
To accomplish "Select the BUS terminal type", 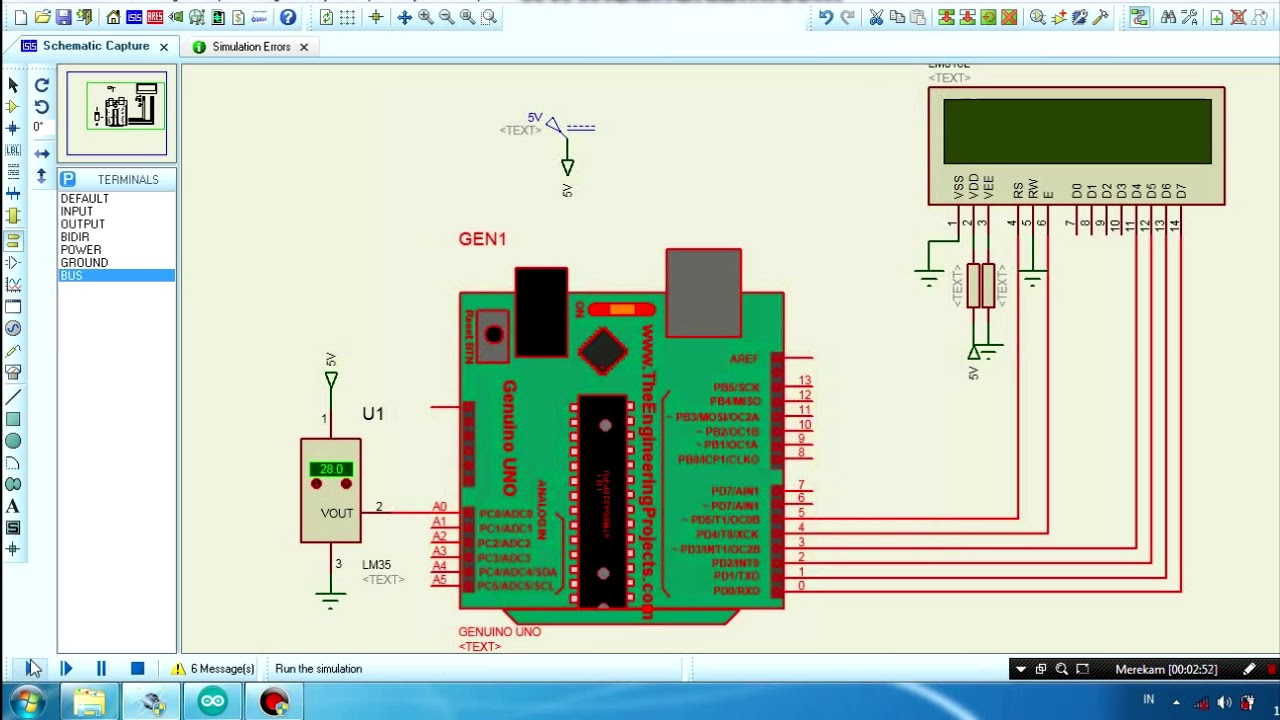I will click(117, 276).
